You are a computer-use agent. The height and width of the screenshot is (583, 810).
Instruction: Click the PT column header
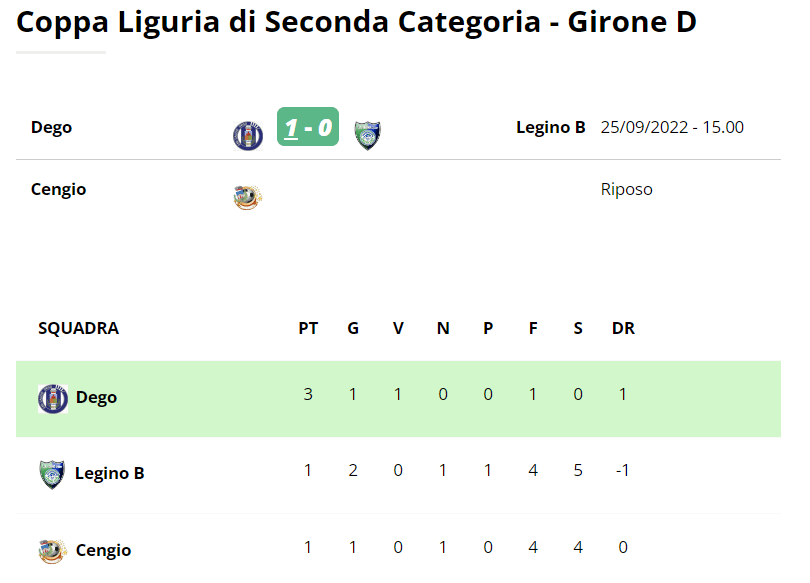[x=308, y=328]
